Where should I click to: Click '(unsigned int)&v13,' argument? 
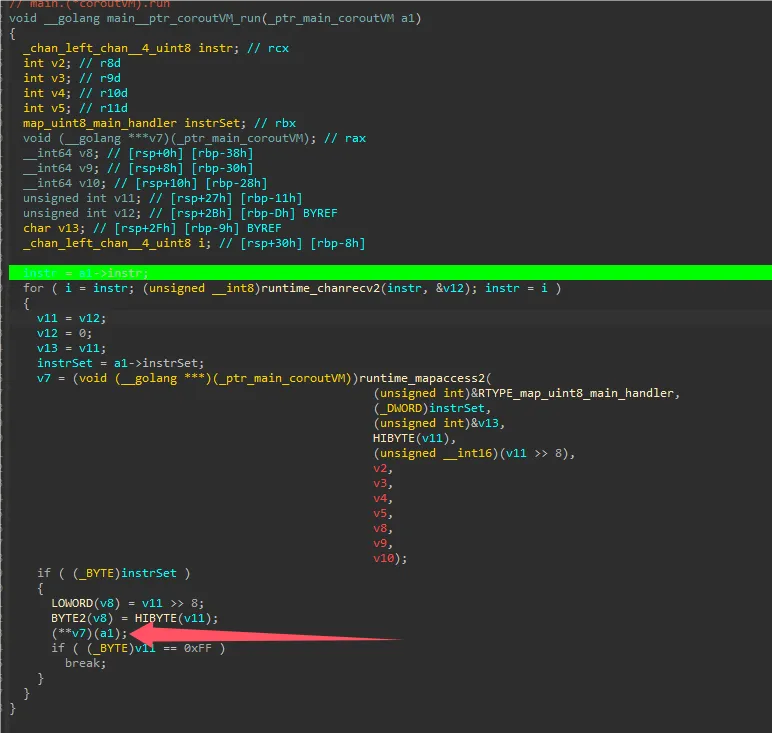point(439,423)
